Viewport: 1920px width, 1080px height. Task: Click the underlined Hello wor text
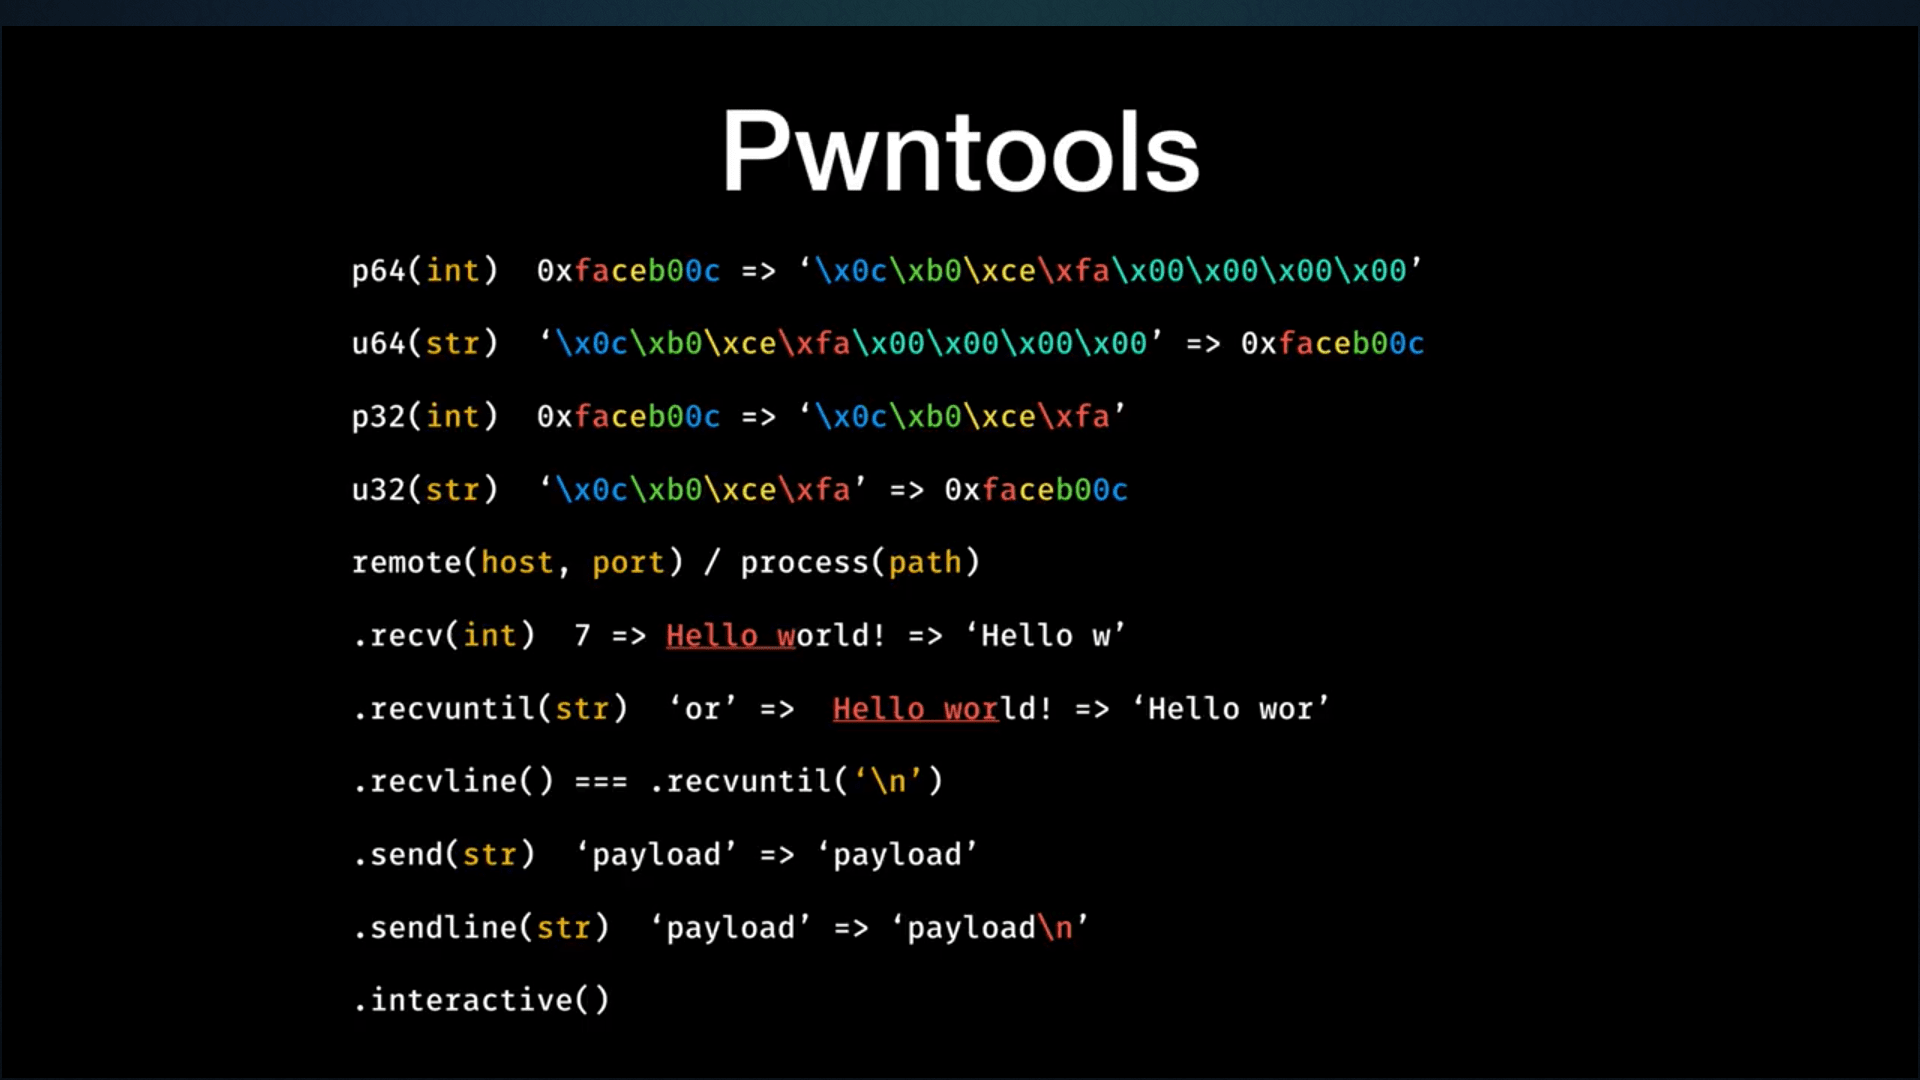913,708
